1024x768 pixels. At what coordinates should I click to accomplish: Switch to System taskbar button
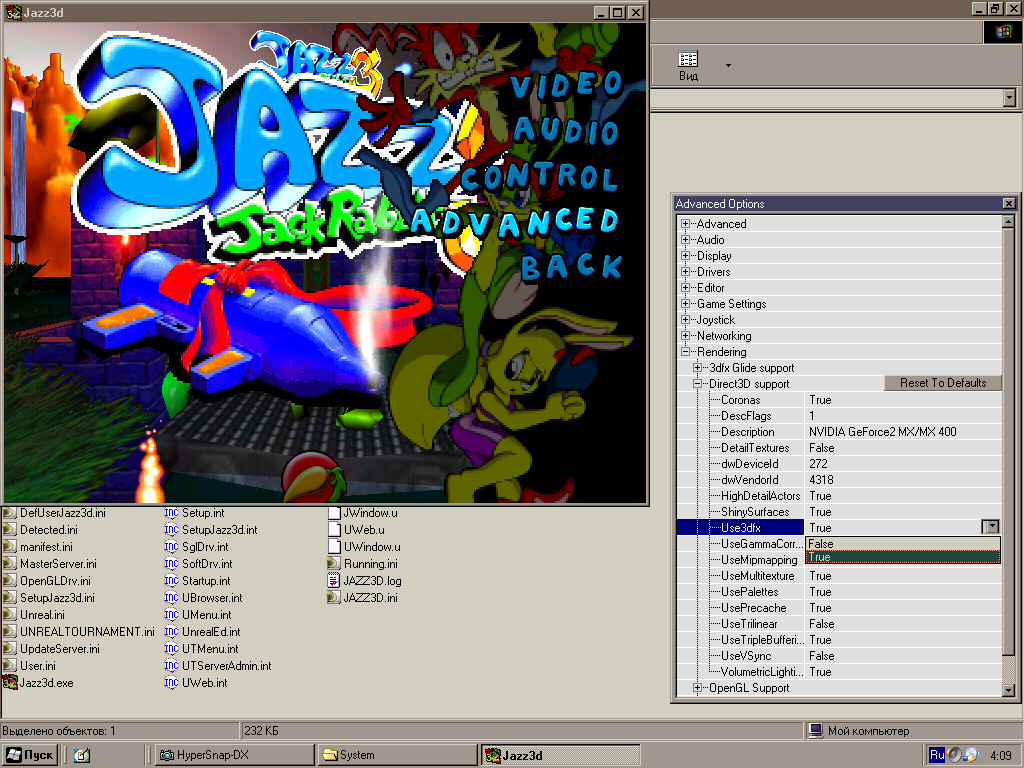click(x=398, y=755)
